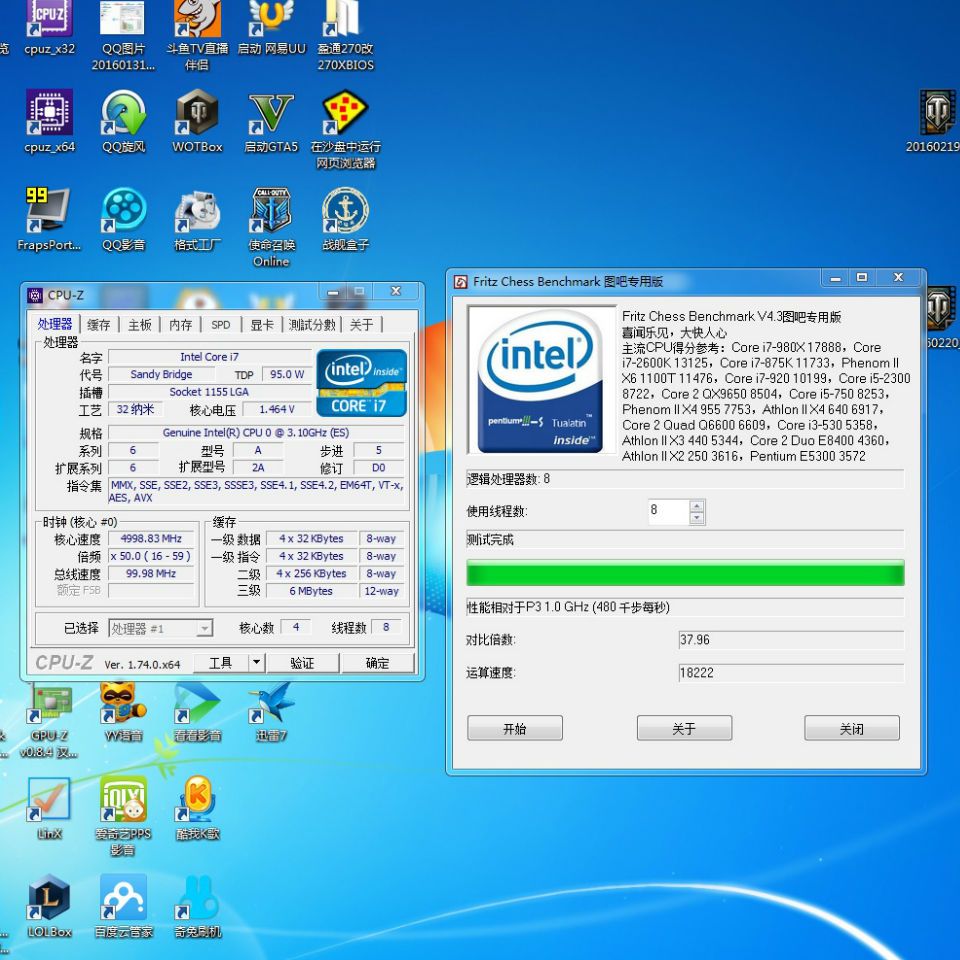Launch the 迅雷7 desktop shortcut

[271, 704]
